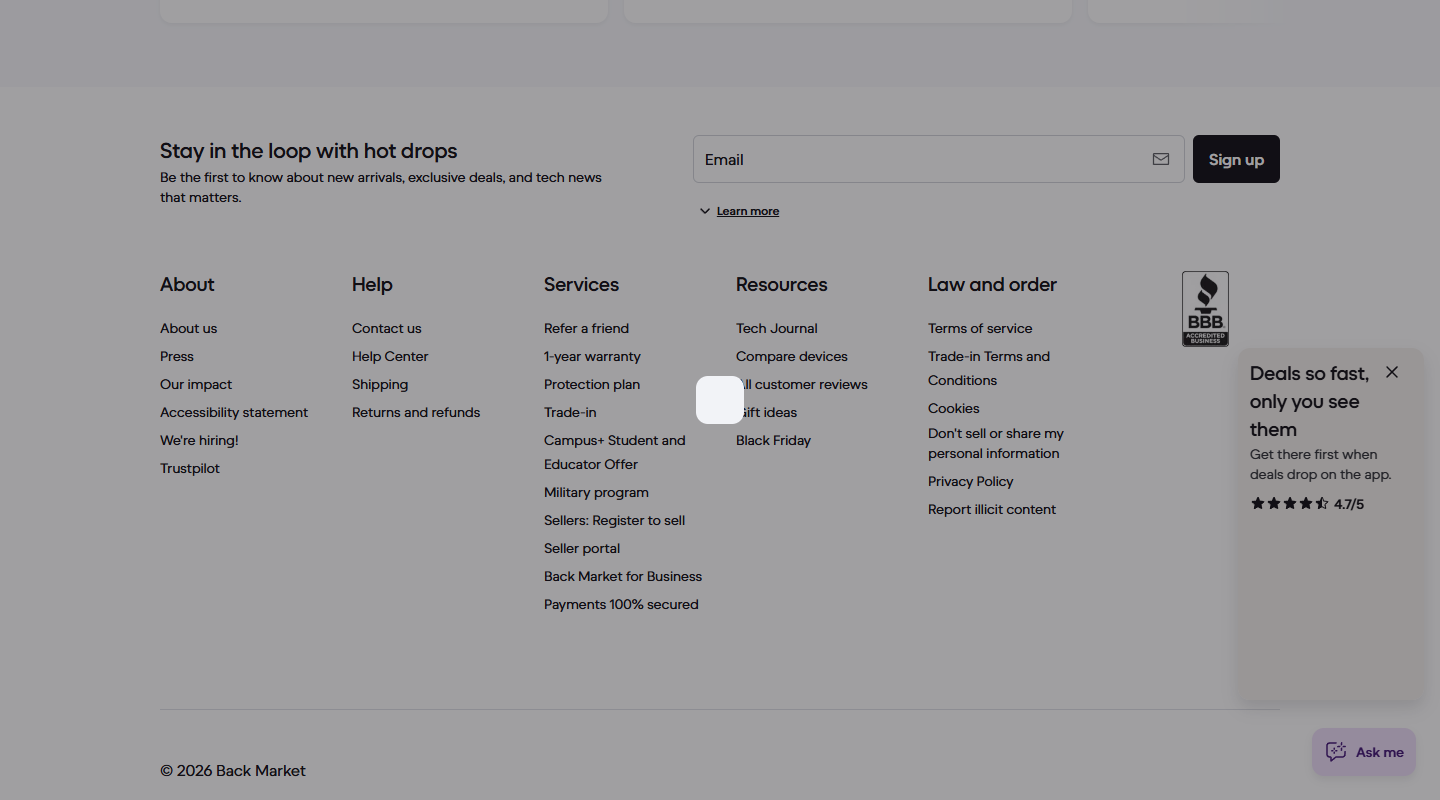The height and width of the screenshot is (800, 1440).
Task: Open the Black Friday link
Action: pyautogui.click(x=773, y=440)
